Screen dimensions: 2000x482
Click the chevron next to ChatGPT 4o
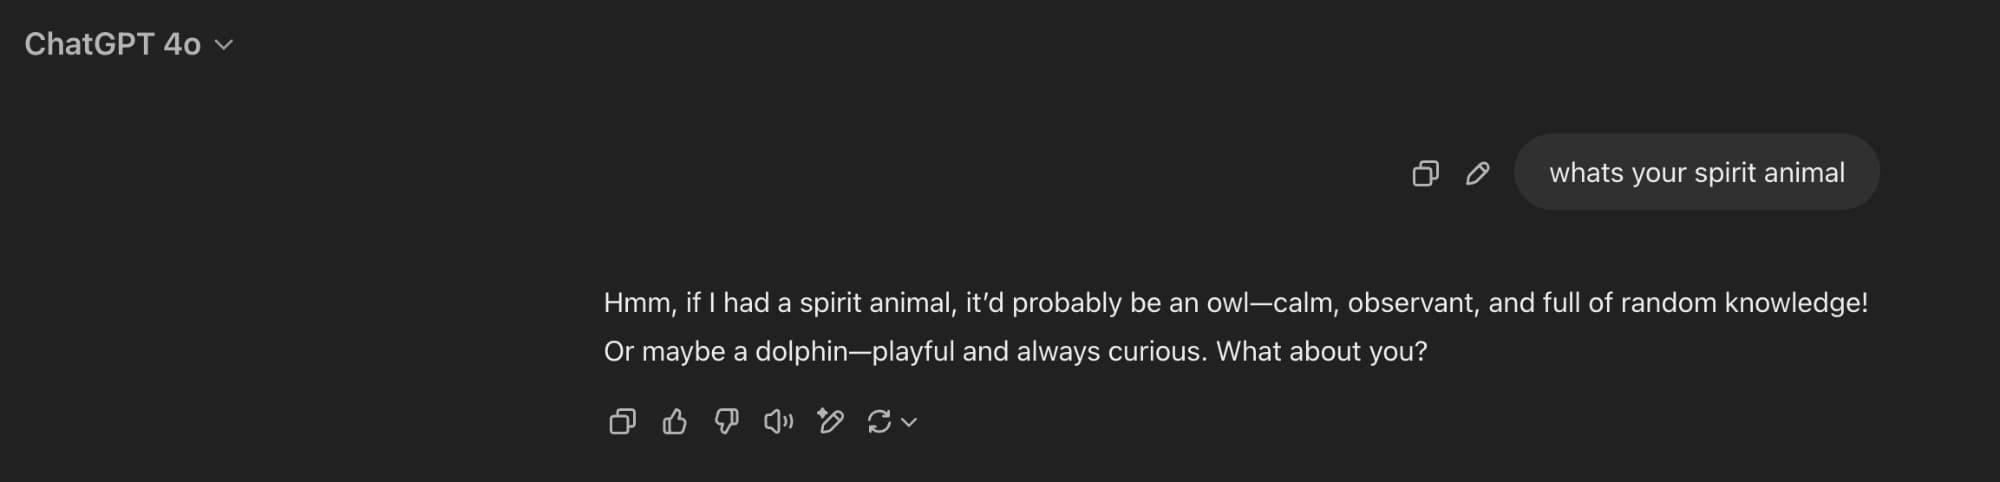(225, 45)
